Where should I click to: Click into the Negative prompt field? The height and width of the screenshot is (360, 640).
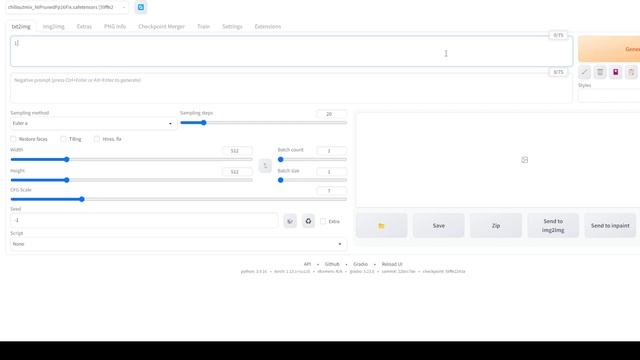(x=291, y=88)
